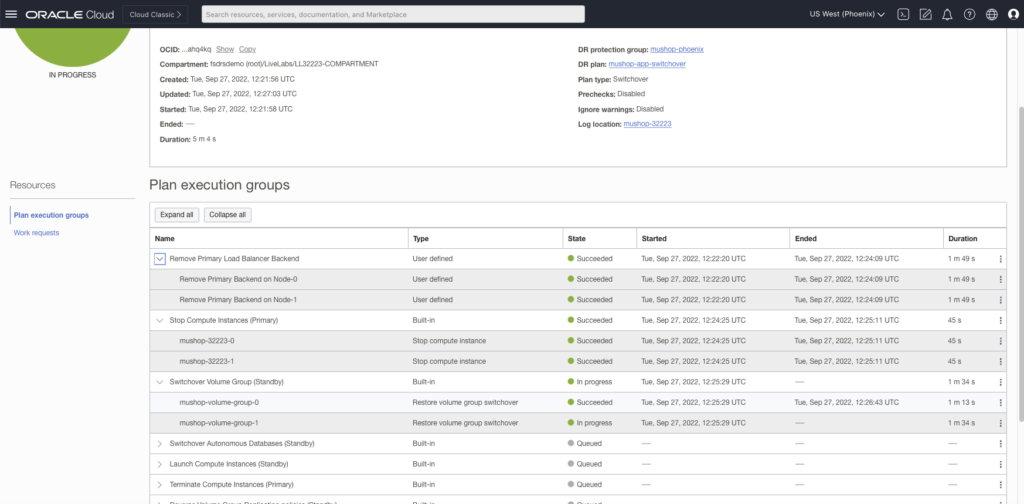The image size is (1024, 504).
Task: Click the edit/announcements icon in header
Action: pyautogui.click(x=925, y=14)
